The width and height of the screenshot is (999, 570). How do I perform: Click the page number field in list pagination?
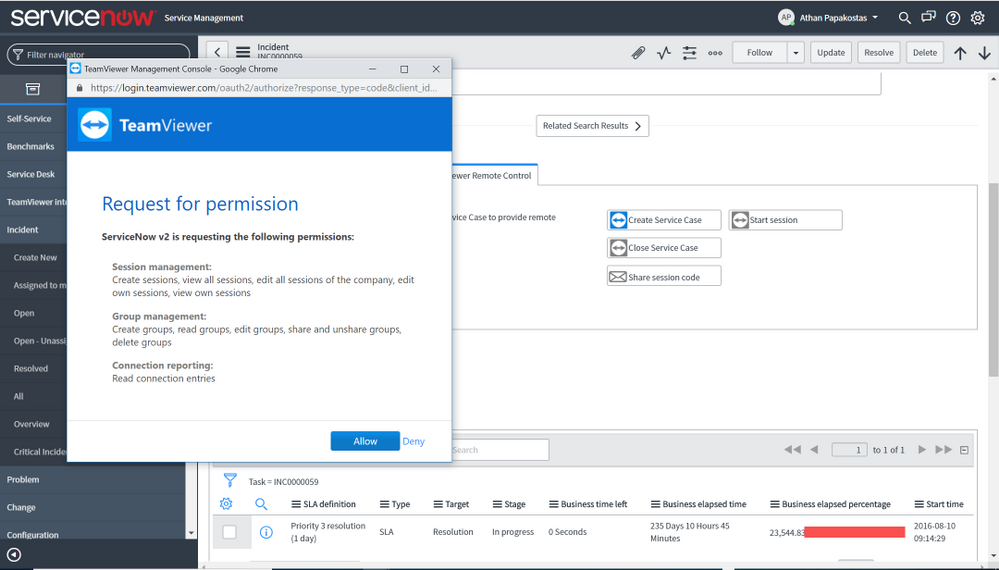click(x=849, y=450)
